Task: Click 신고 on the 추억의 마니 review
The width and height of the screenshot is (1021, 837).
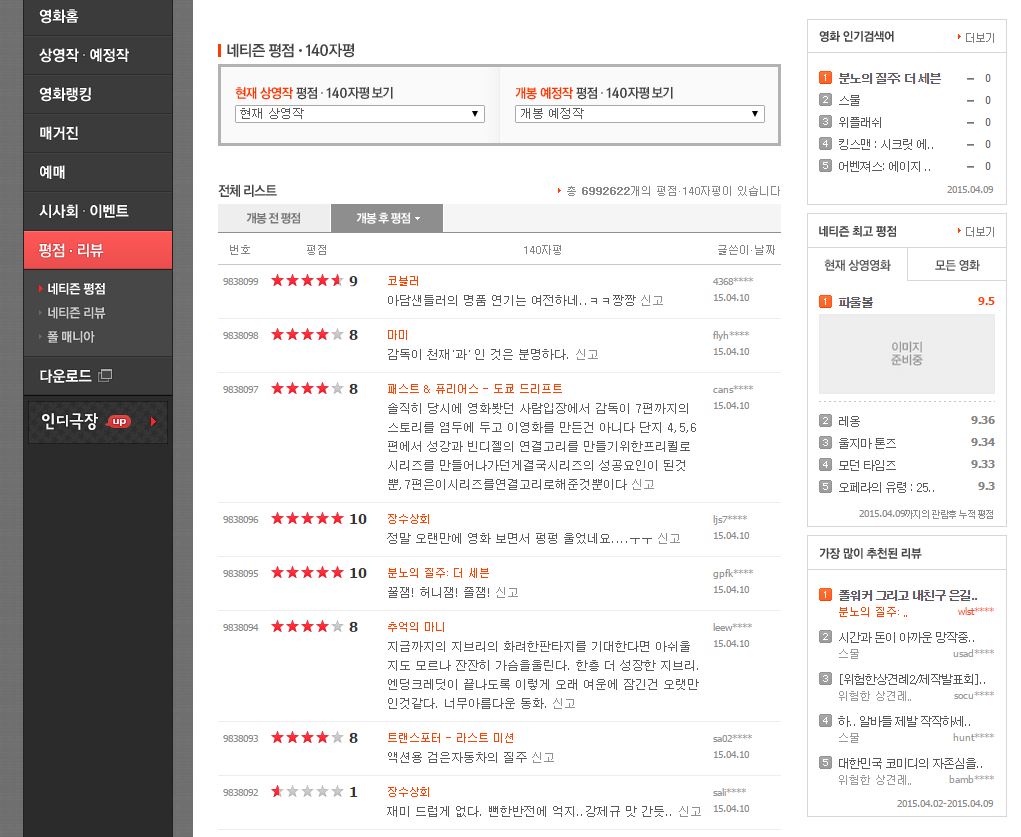Action: coord(564,703)
